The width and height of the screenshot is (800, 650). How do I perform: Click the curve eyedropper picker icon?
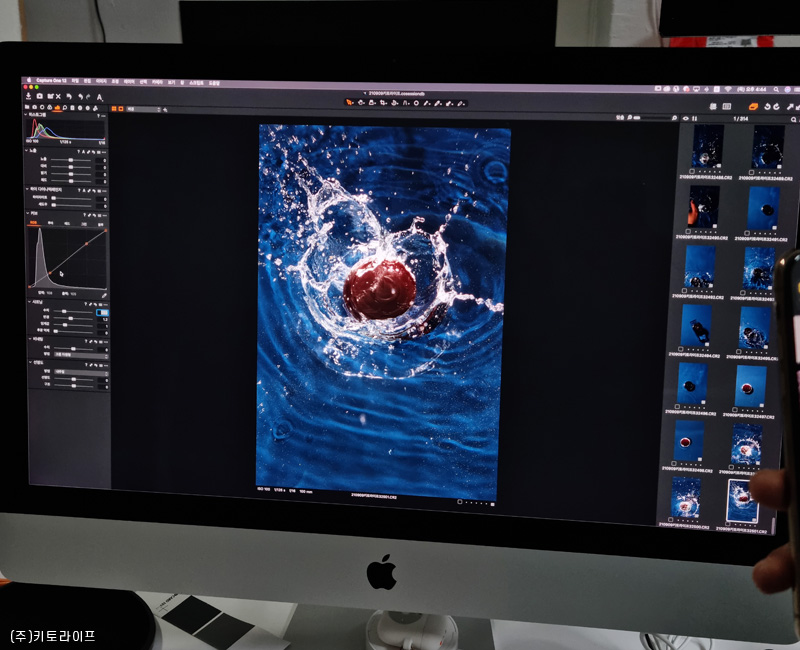pos(103,295)
